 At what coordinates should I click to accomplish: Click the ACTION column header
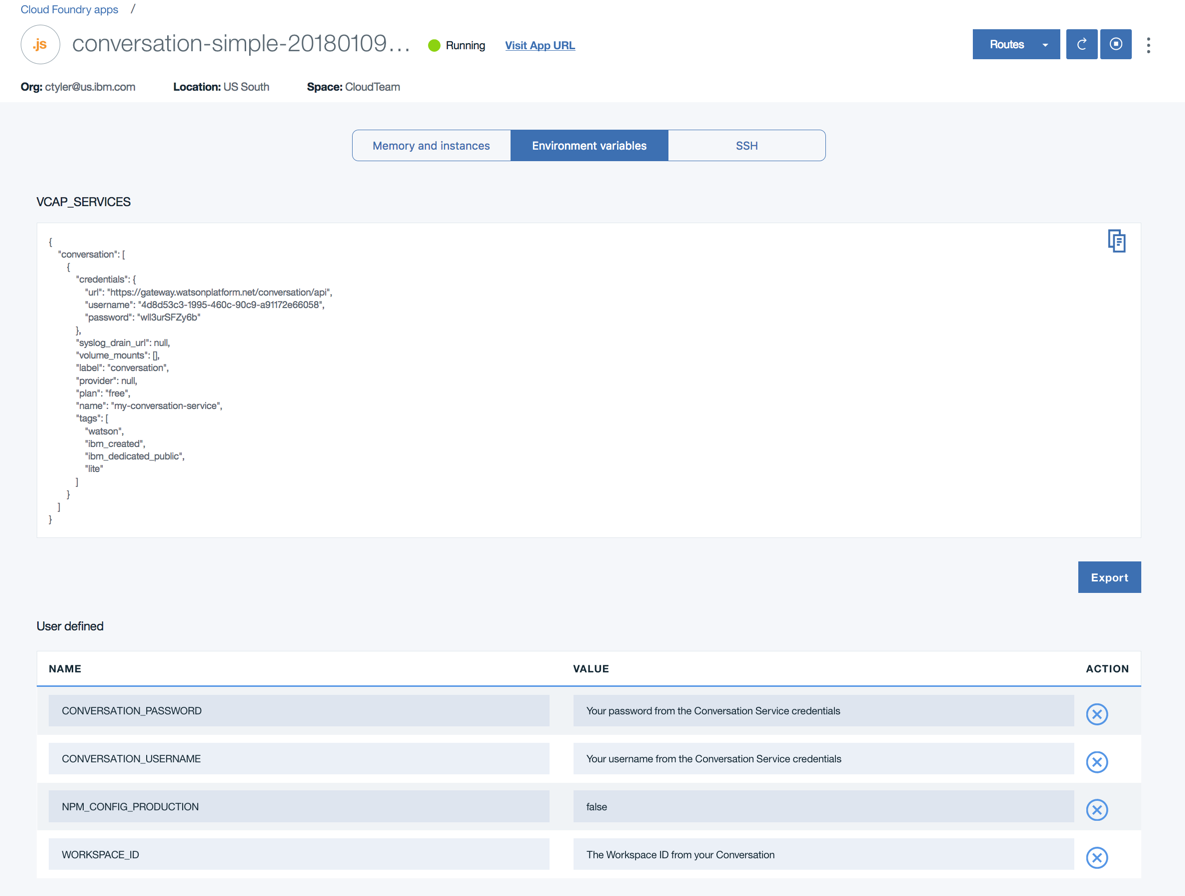[1107, 669]
